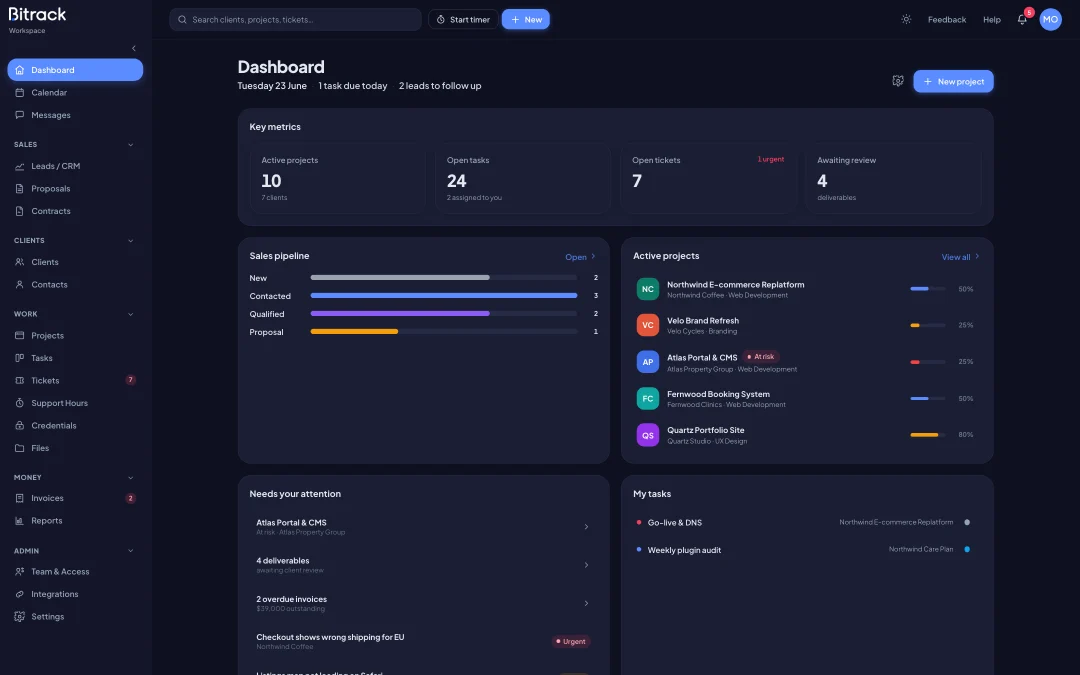Collapse the ADMIN sidebar section
Viewport: 1080px width, 675px height.
[x=131, y=551]
